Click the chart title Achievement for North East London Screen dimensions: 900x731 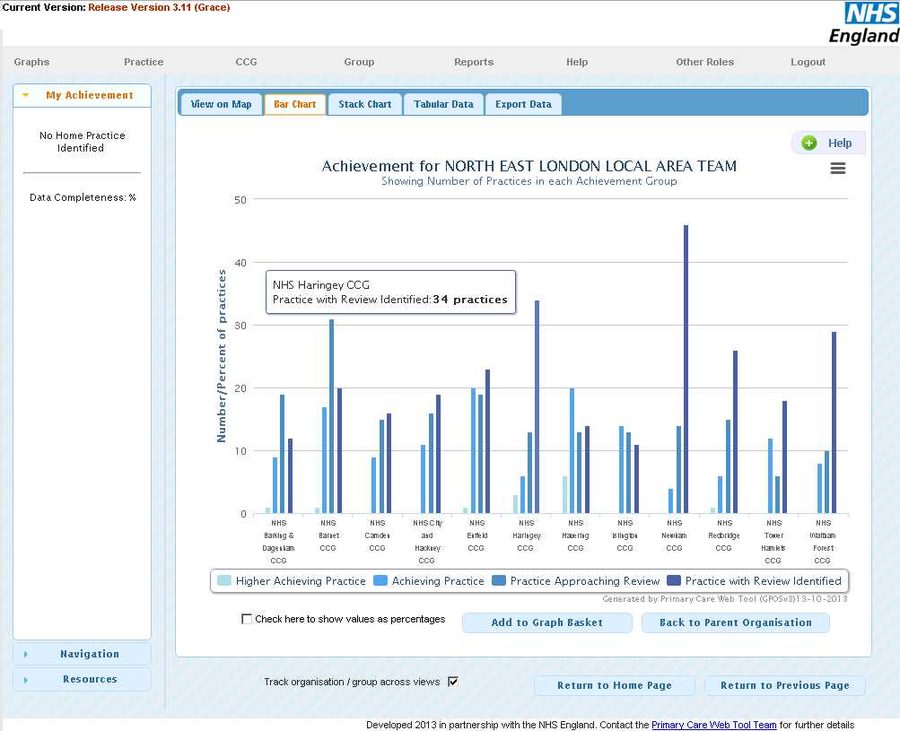(529, 166)
